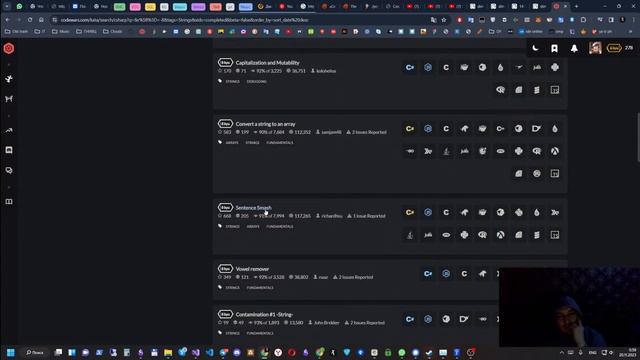Select TypeScript icon for Capitalization and Mutability
Screen dimensions: 640x360
[555, 90]
